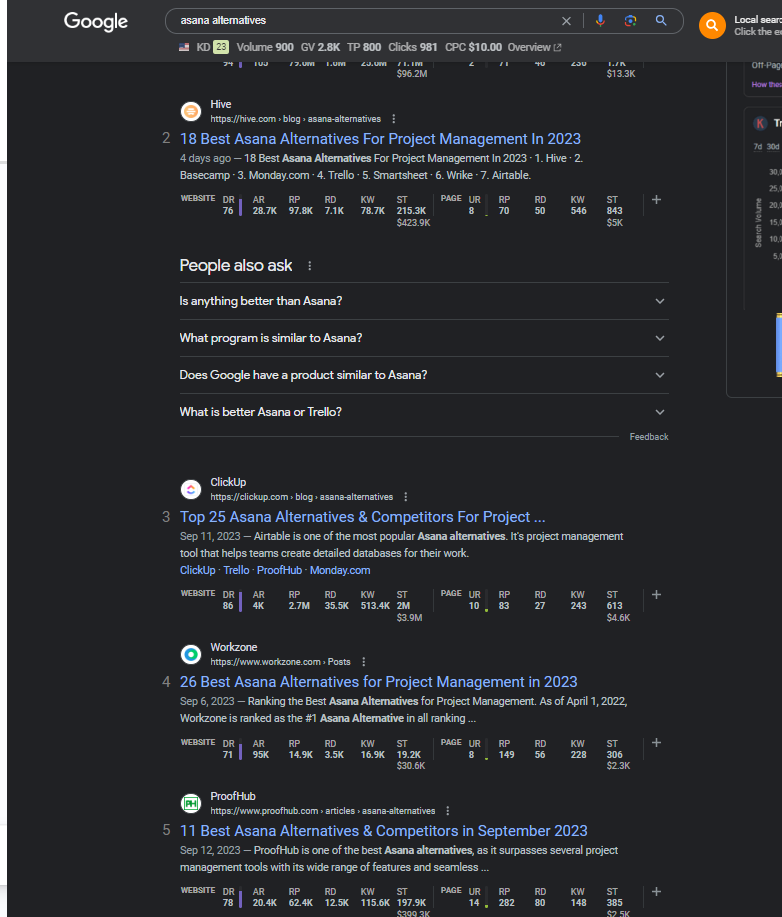
Task: Click plus icon in ProofHub metrics row
Action: point(656,892)
